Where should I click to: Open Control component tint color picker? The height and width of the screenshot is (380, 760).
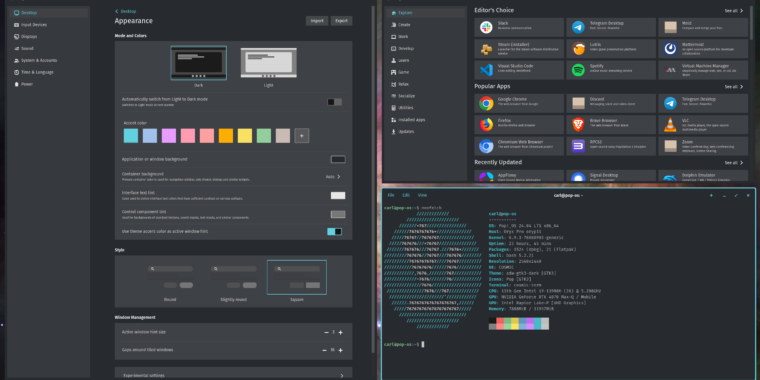click(338, 214)
